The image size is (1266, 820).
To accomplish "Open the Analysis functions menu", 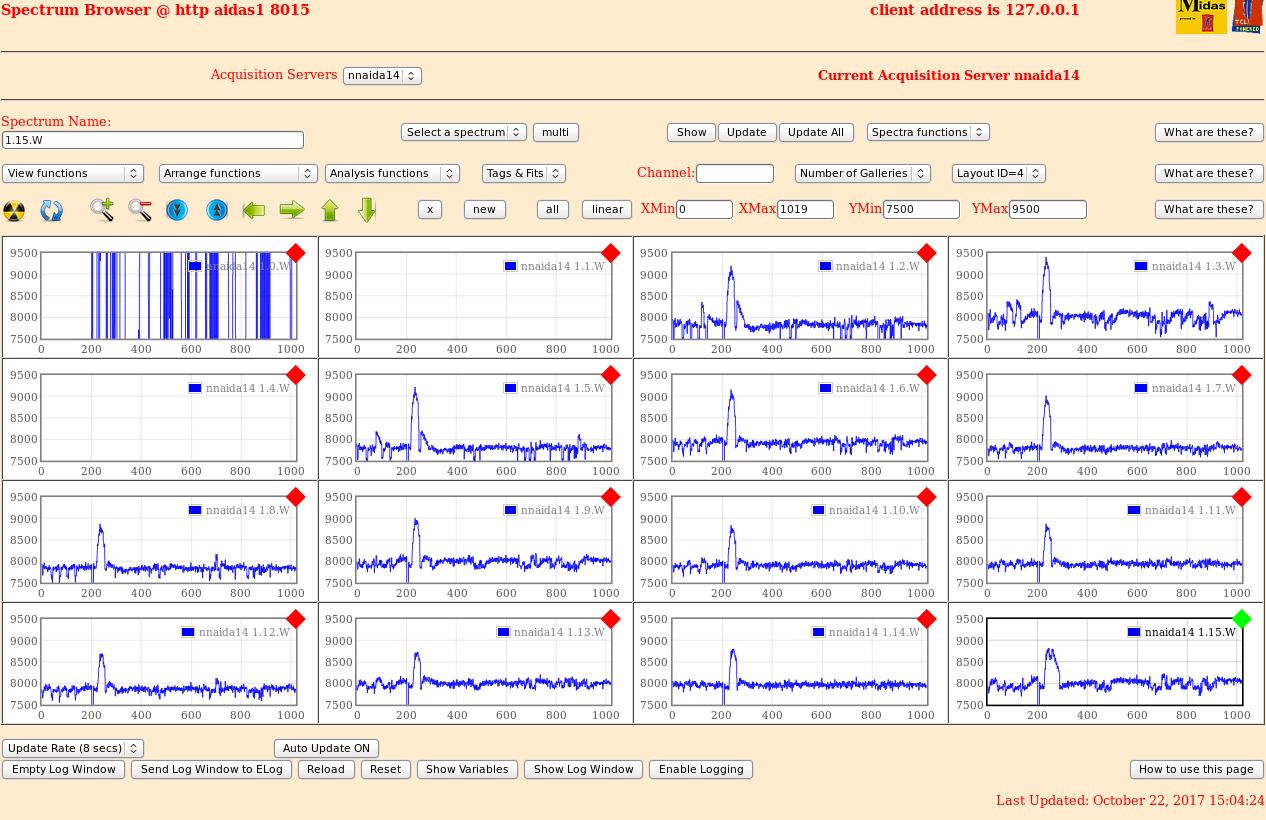I will [392, 173].
